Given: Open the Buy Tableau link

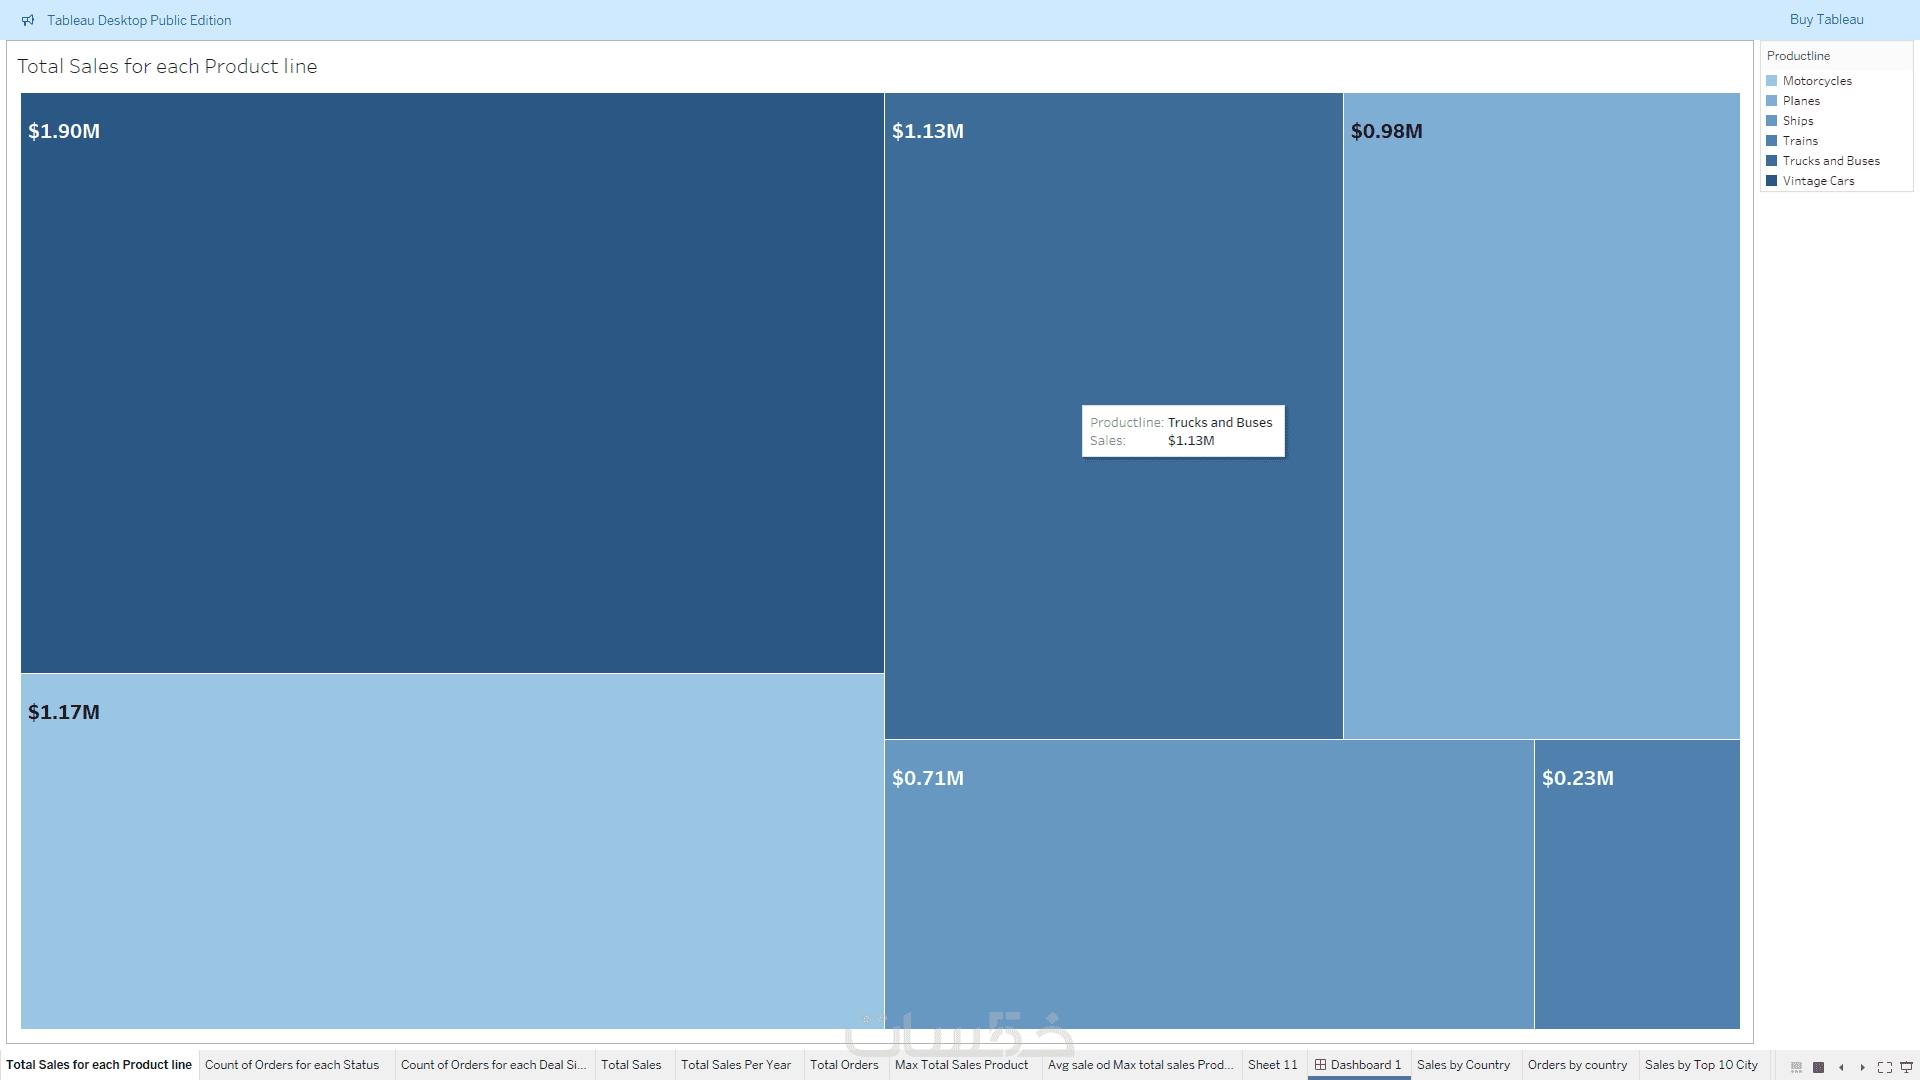Looking at the screenshot, I should click(1826, 19).
